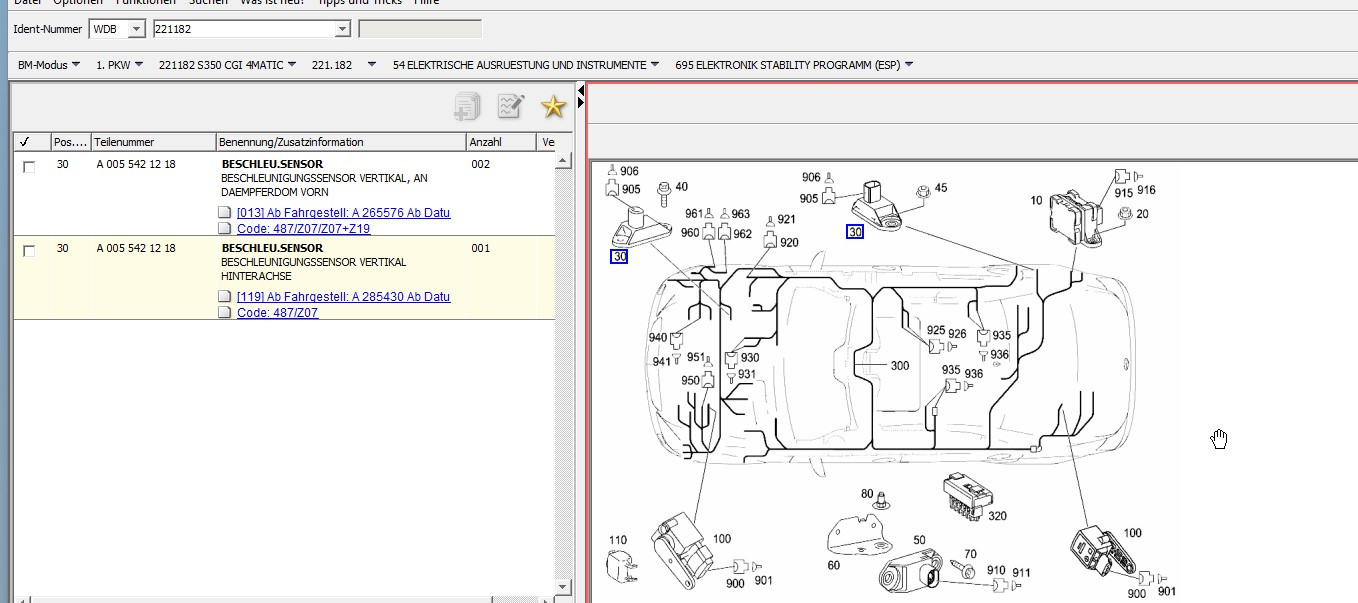Check the box for the HINTERACHSE sensor row
The height and width of the screenshot is (603, 1358).
click(29, 251)
